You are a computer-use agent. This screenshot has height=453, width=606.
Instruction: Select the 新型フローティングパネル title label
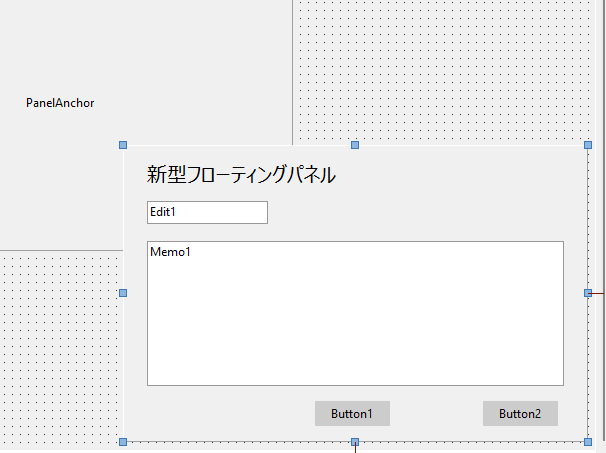tap(241, 175)
